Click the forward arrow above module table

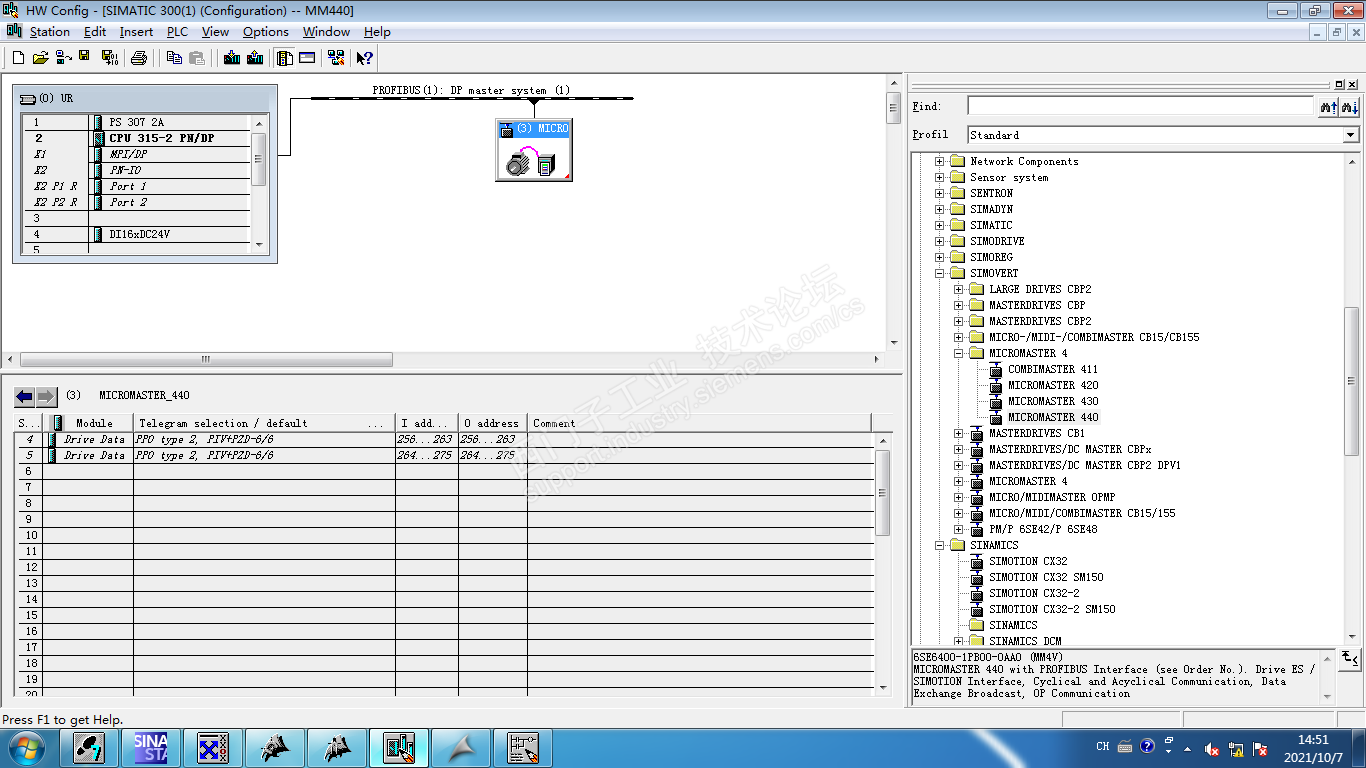click(x=46, y=396)
